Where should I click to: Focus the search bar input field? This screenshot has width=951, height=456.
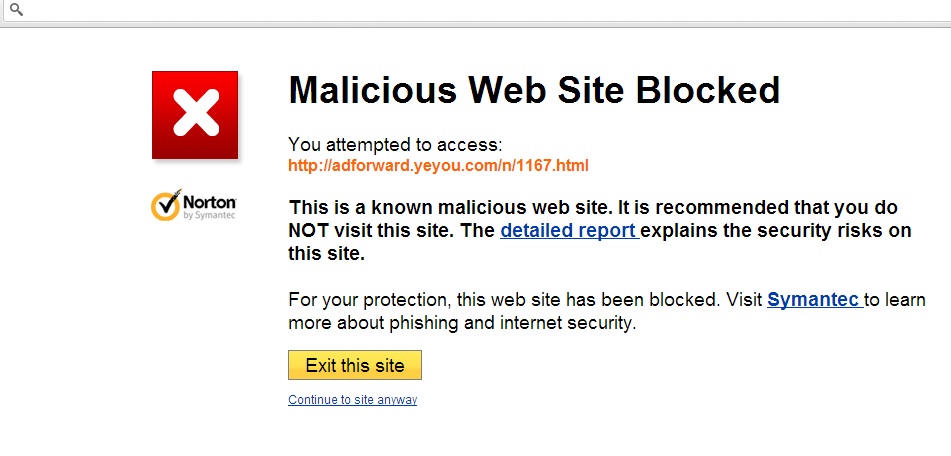[479, 10]
